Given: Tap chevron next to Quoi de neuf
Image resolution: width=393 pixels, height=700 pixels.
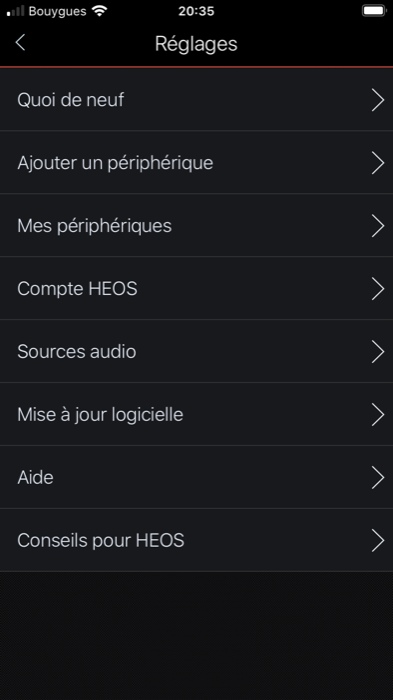Looking at the screenshot, I should (x=378, y=100).
